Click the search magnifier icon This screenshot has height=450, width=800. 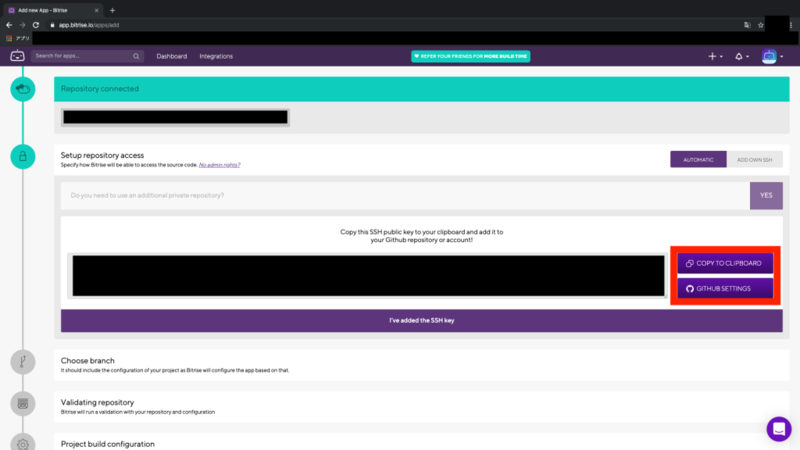coord(136,56)
